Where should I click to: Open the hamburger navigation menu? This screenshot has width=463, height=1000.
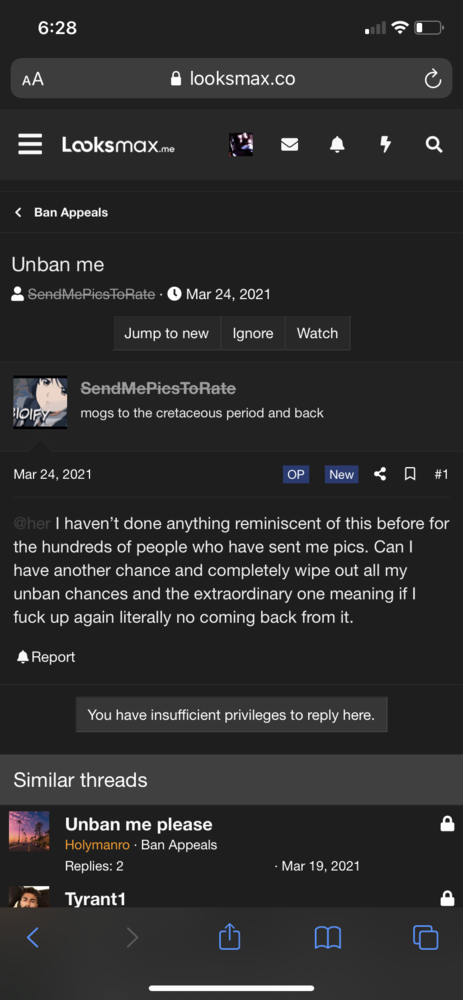point(30,144)
